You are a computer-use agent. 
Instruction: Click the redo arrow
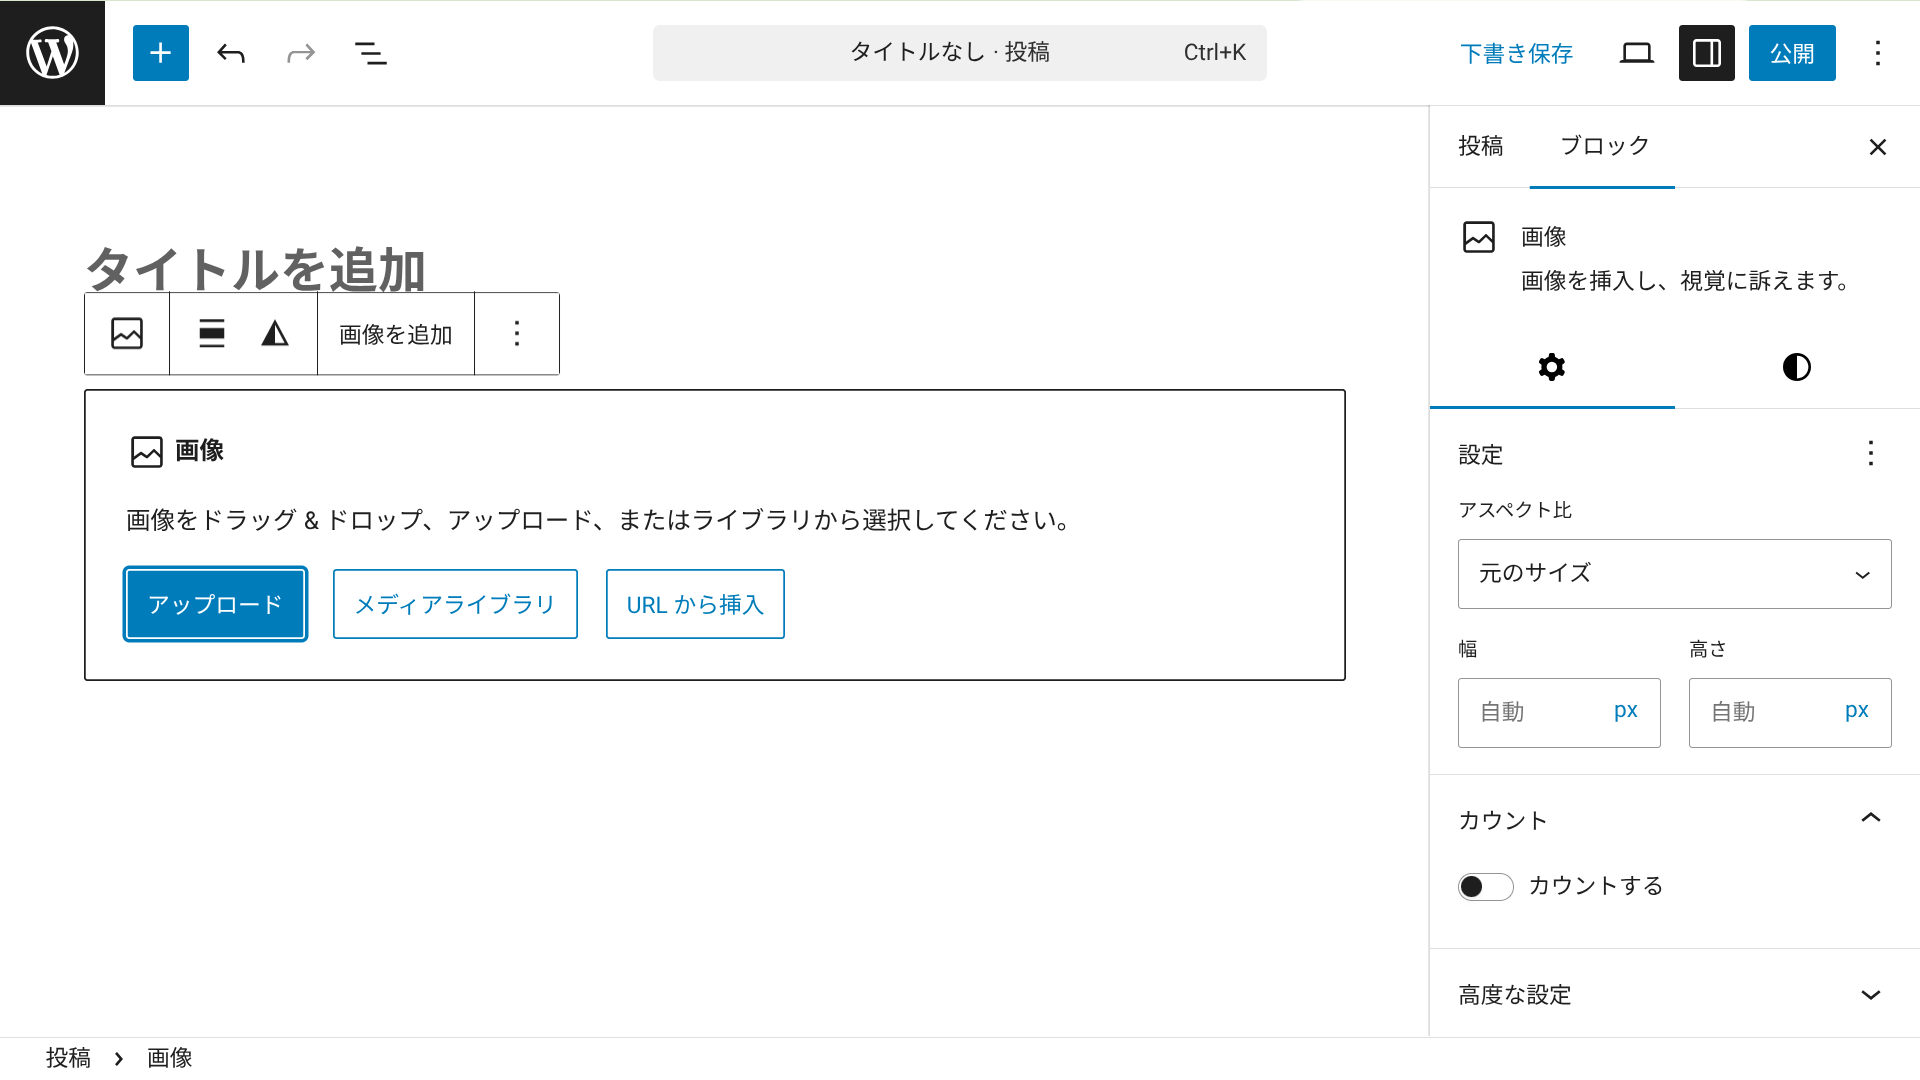coord(300,53)
